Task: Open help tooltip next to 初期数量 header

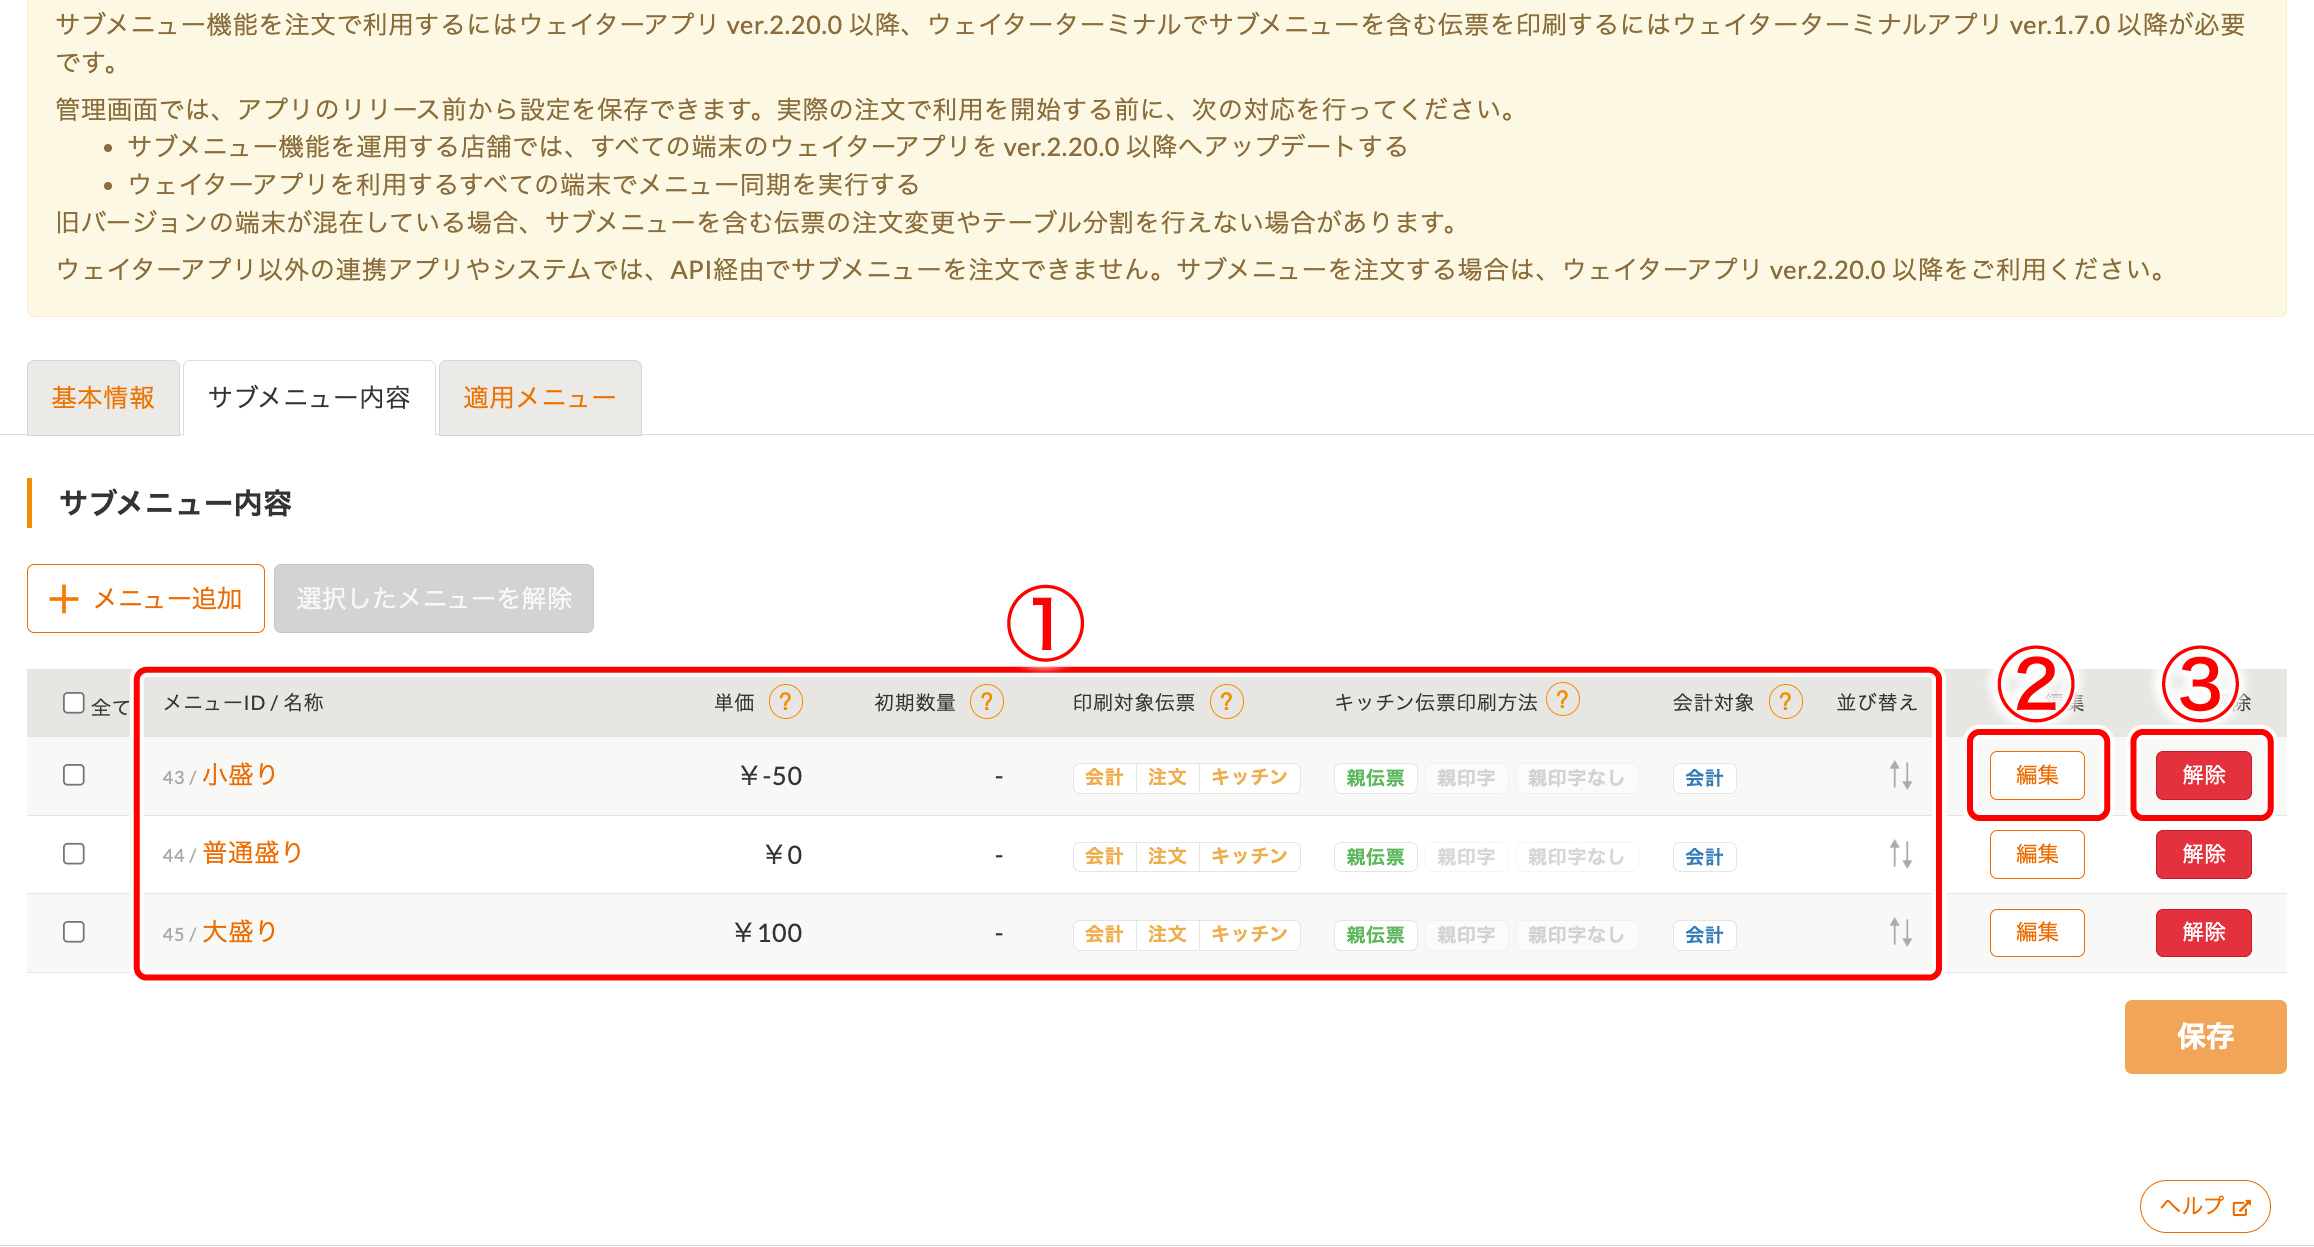Action: coord(987,702)
